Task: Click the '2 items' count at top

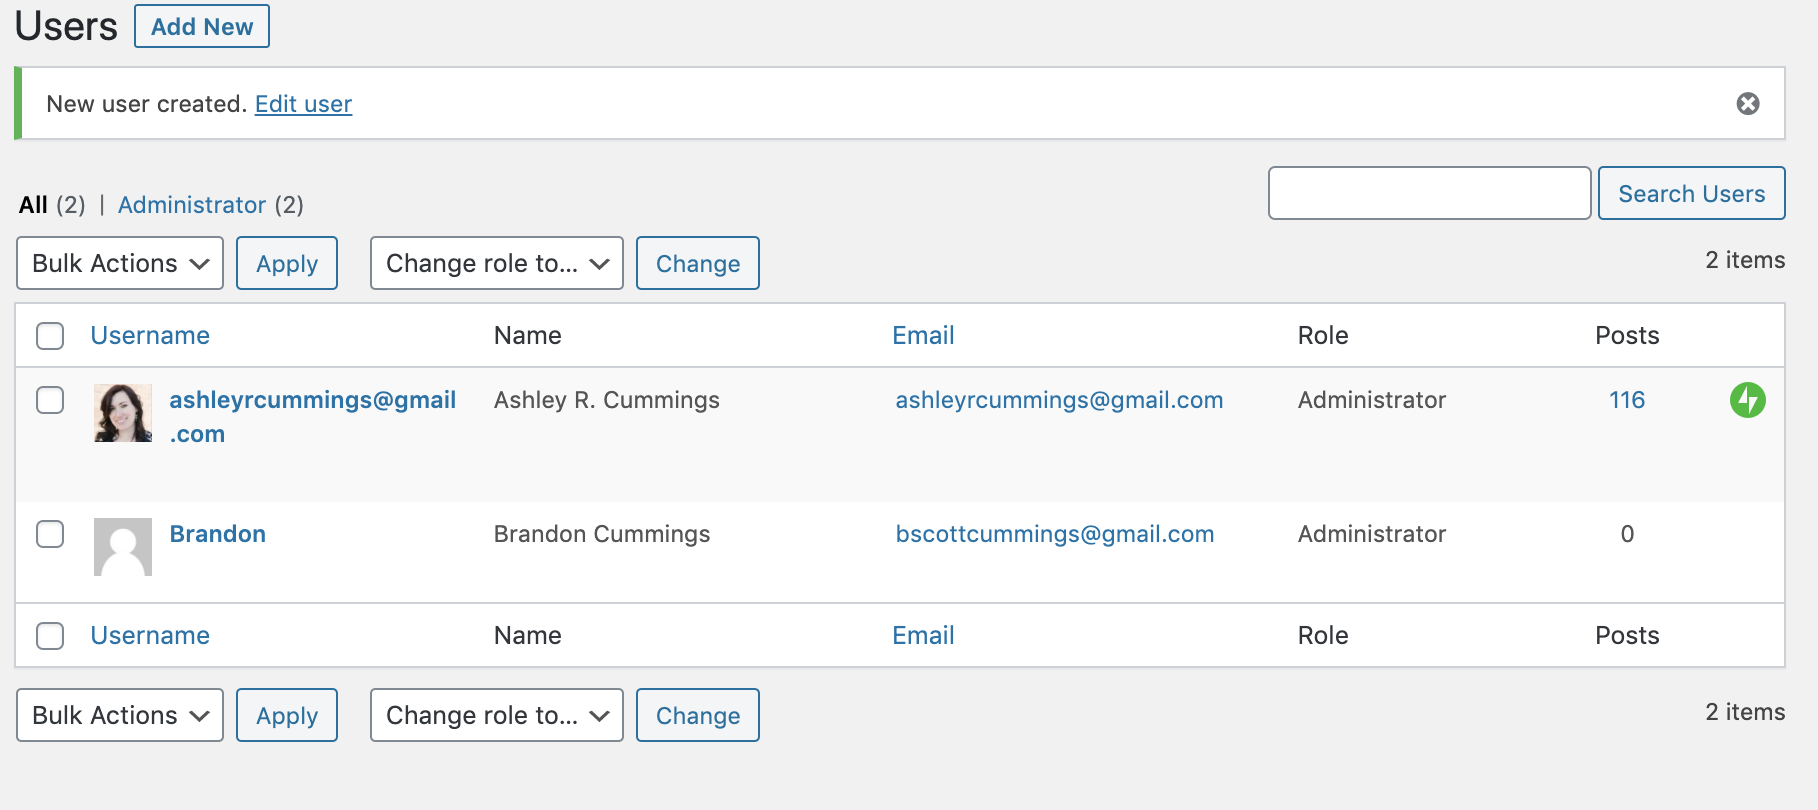Action: (1745, 260)
